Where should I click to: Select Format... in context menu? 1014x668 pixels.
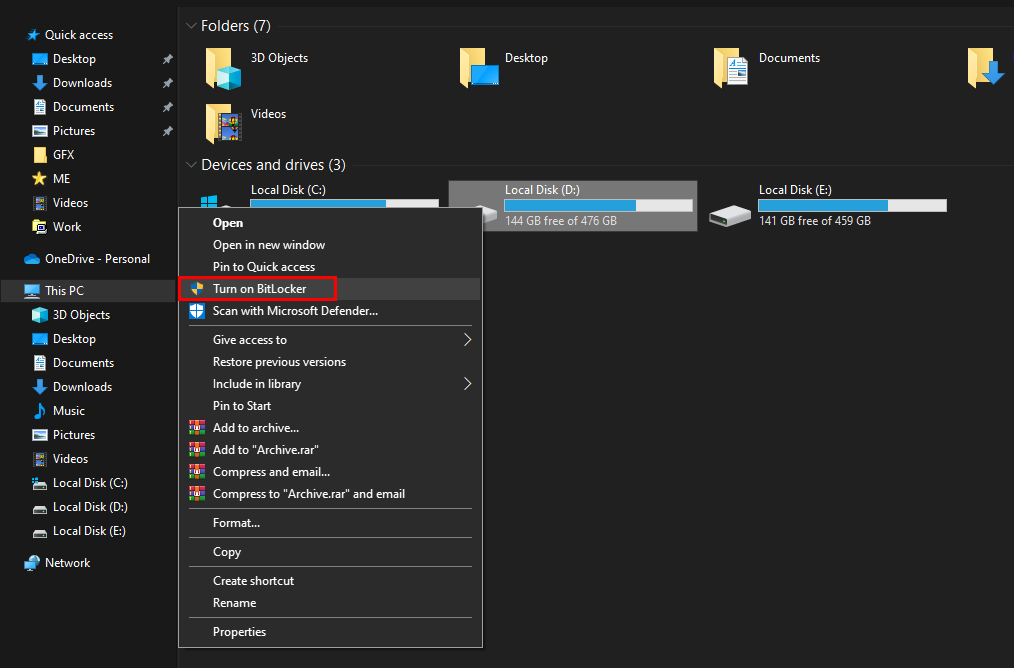tap(236, 523)
